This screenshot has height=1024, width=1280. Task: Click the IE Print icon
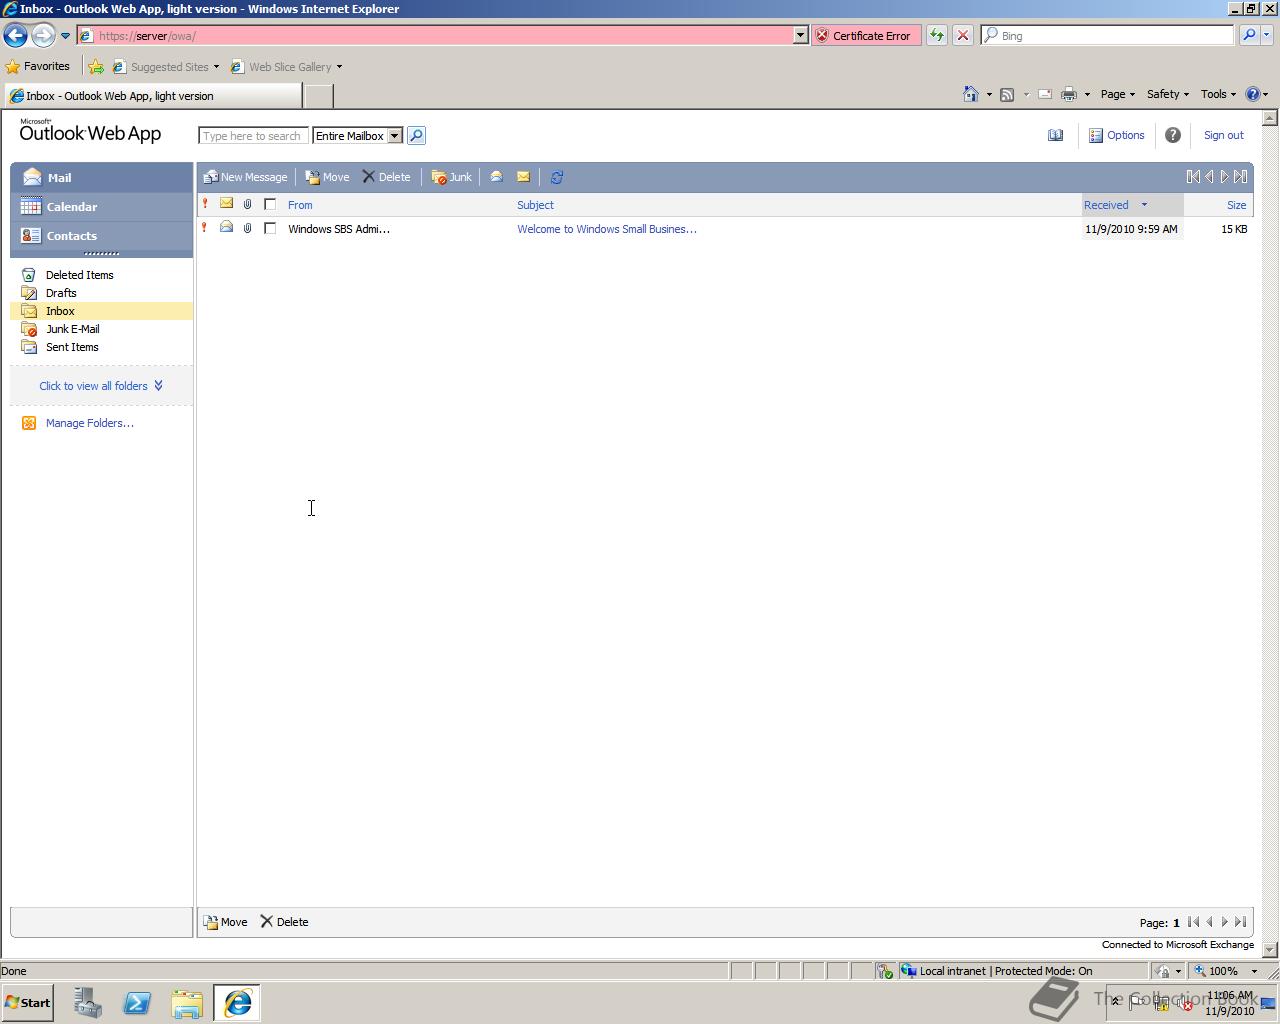[x=1069, y=94]
